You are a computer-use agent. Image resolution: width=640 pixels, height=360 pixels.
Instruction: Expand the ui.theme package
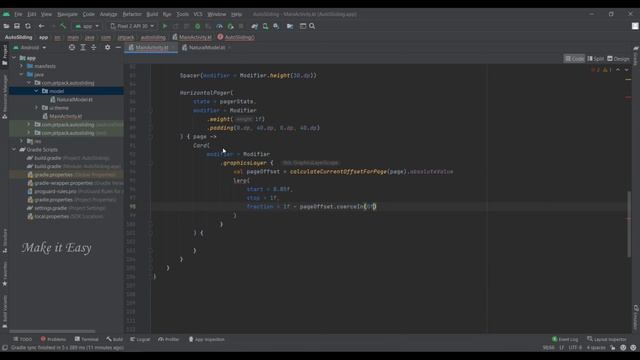36,108
